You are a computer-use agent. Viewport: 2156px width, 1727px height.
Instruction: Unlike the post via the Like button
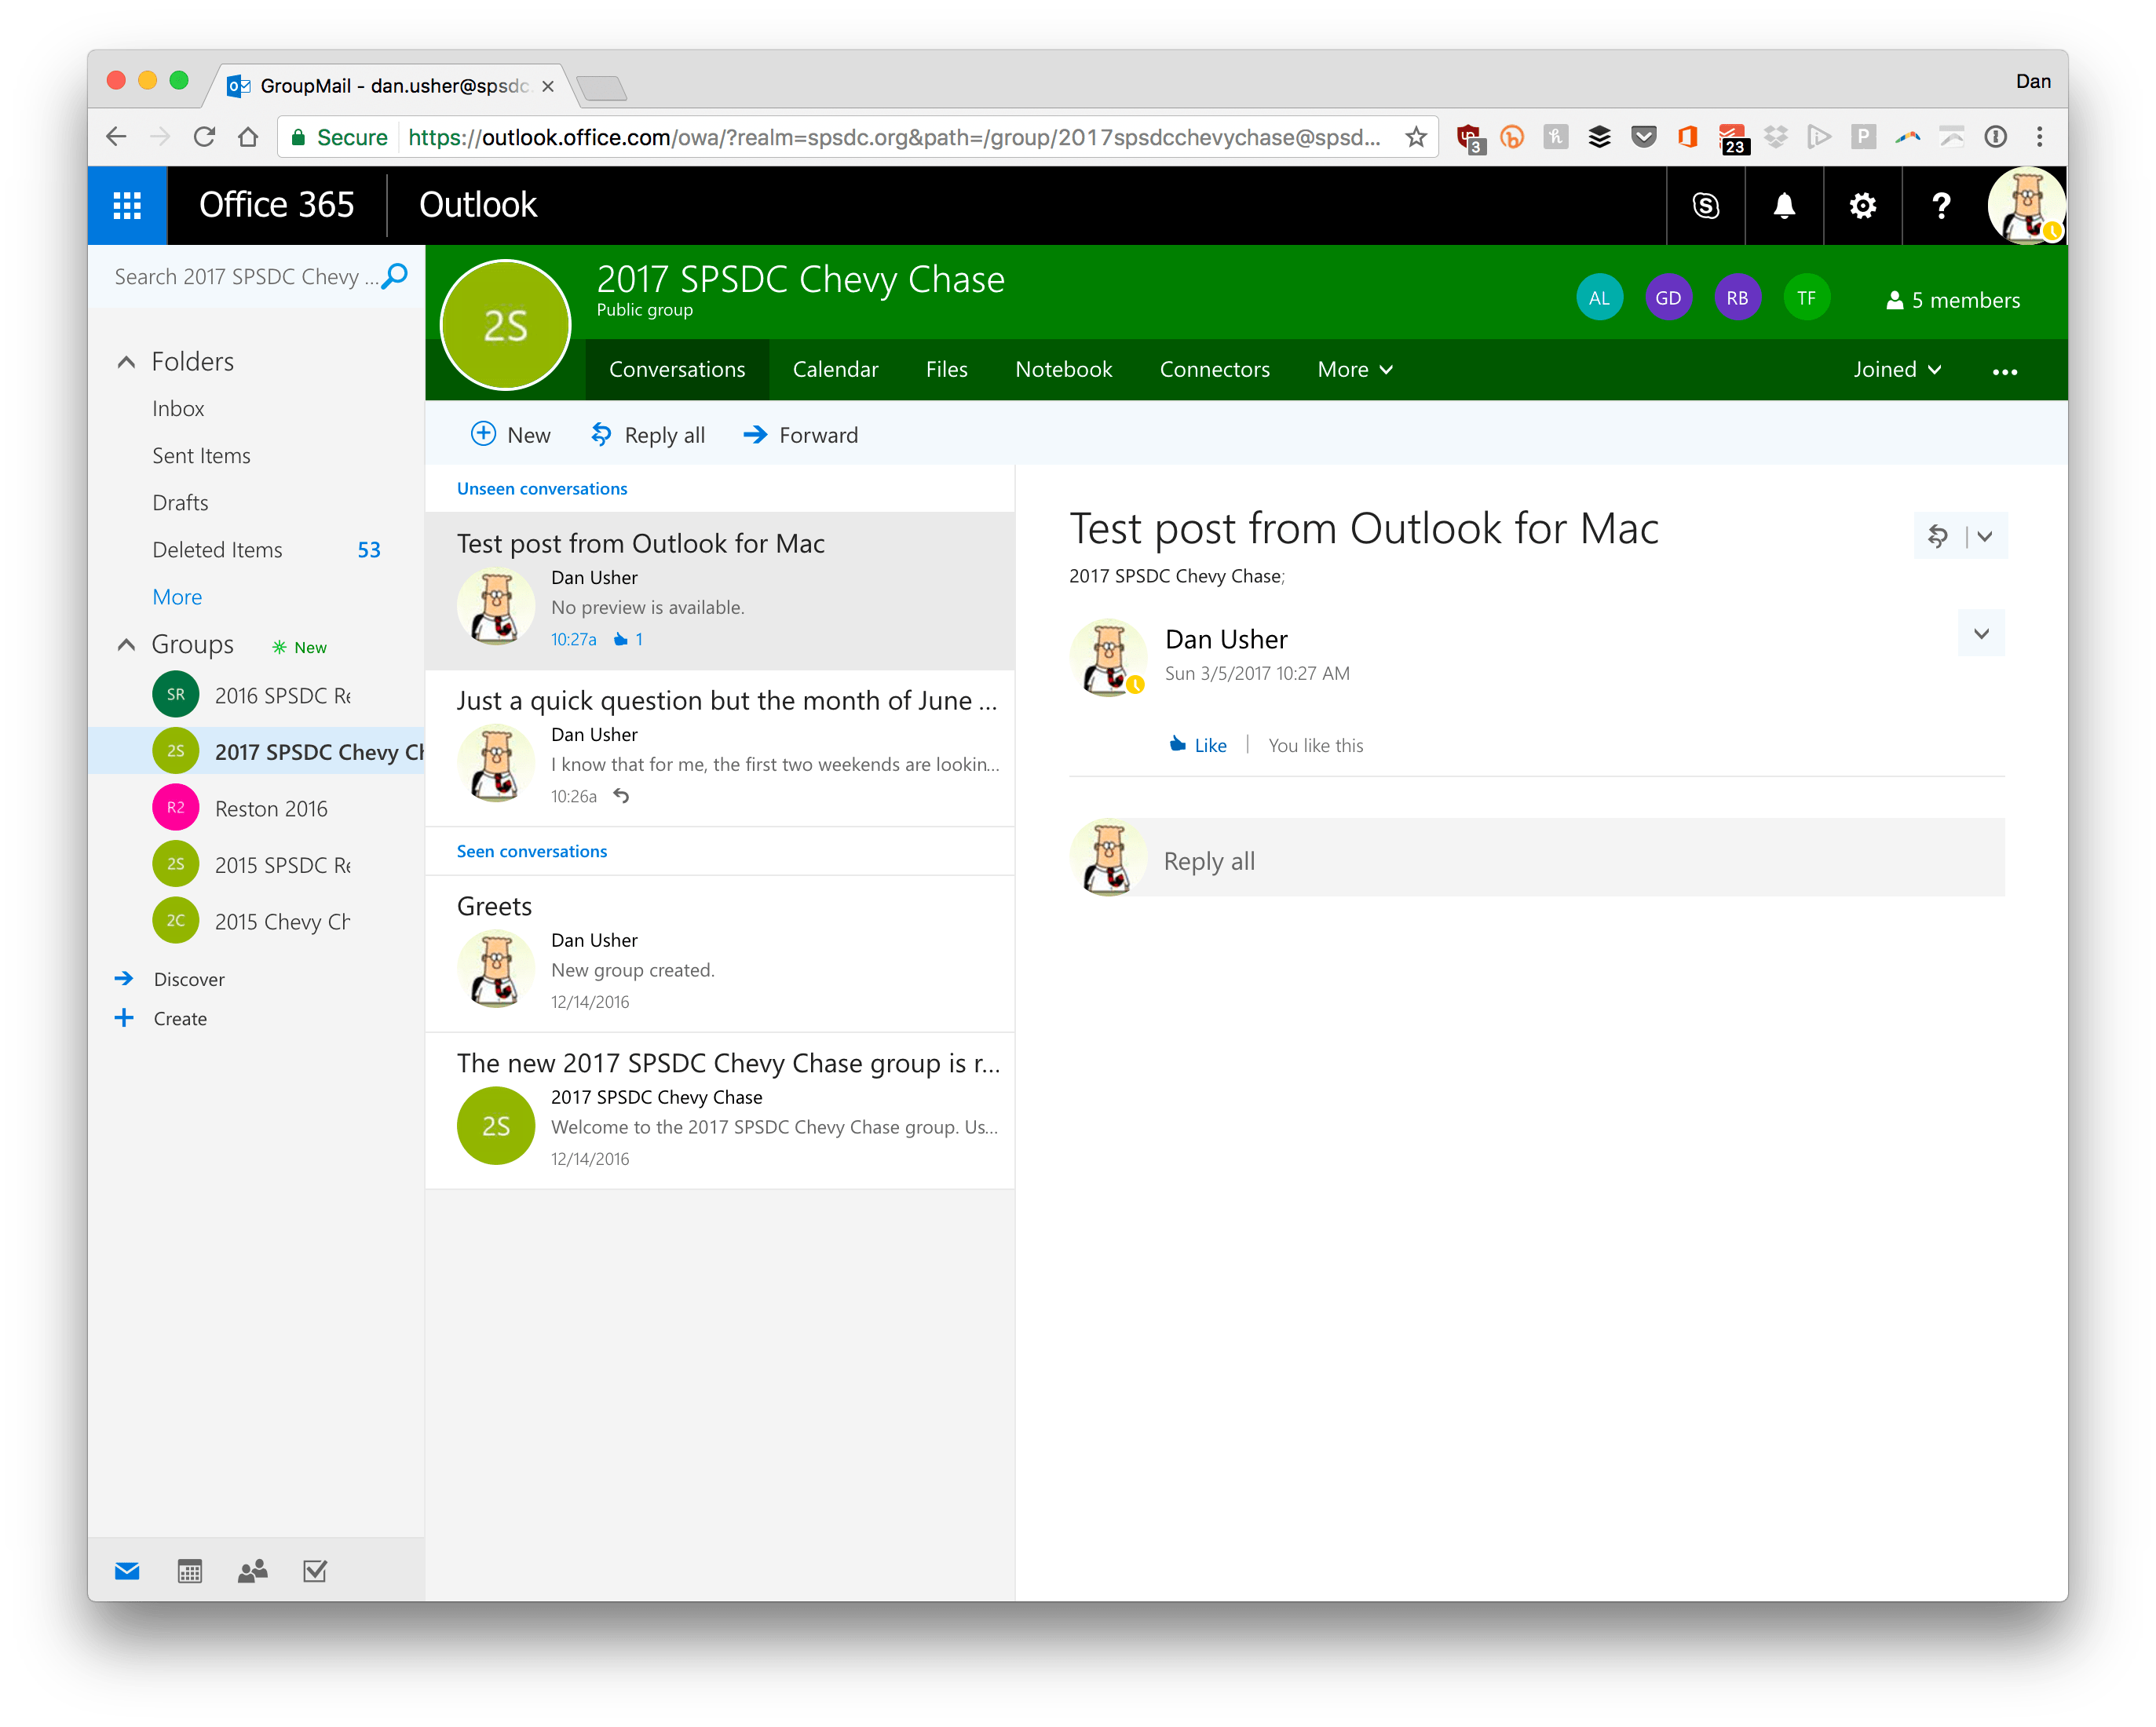[1197, 744]
